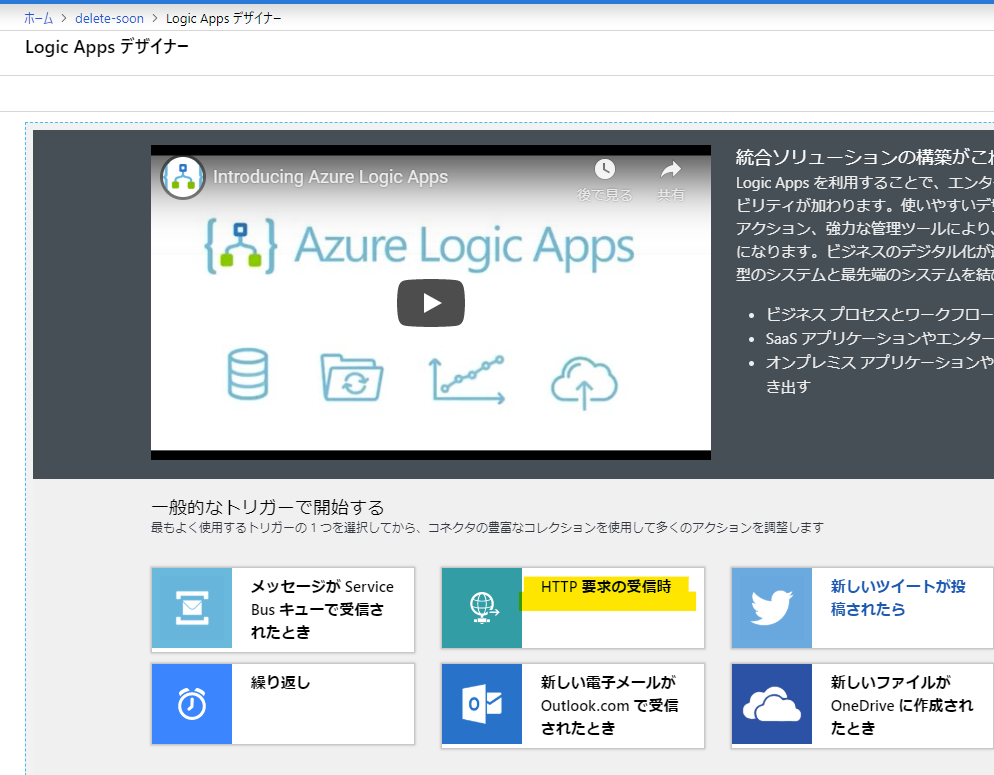The image size is (994, 775).
Task: Click the share arrow icon on video
Action: pos(670,169)
